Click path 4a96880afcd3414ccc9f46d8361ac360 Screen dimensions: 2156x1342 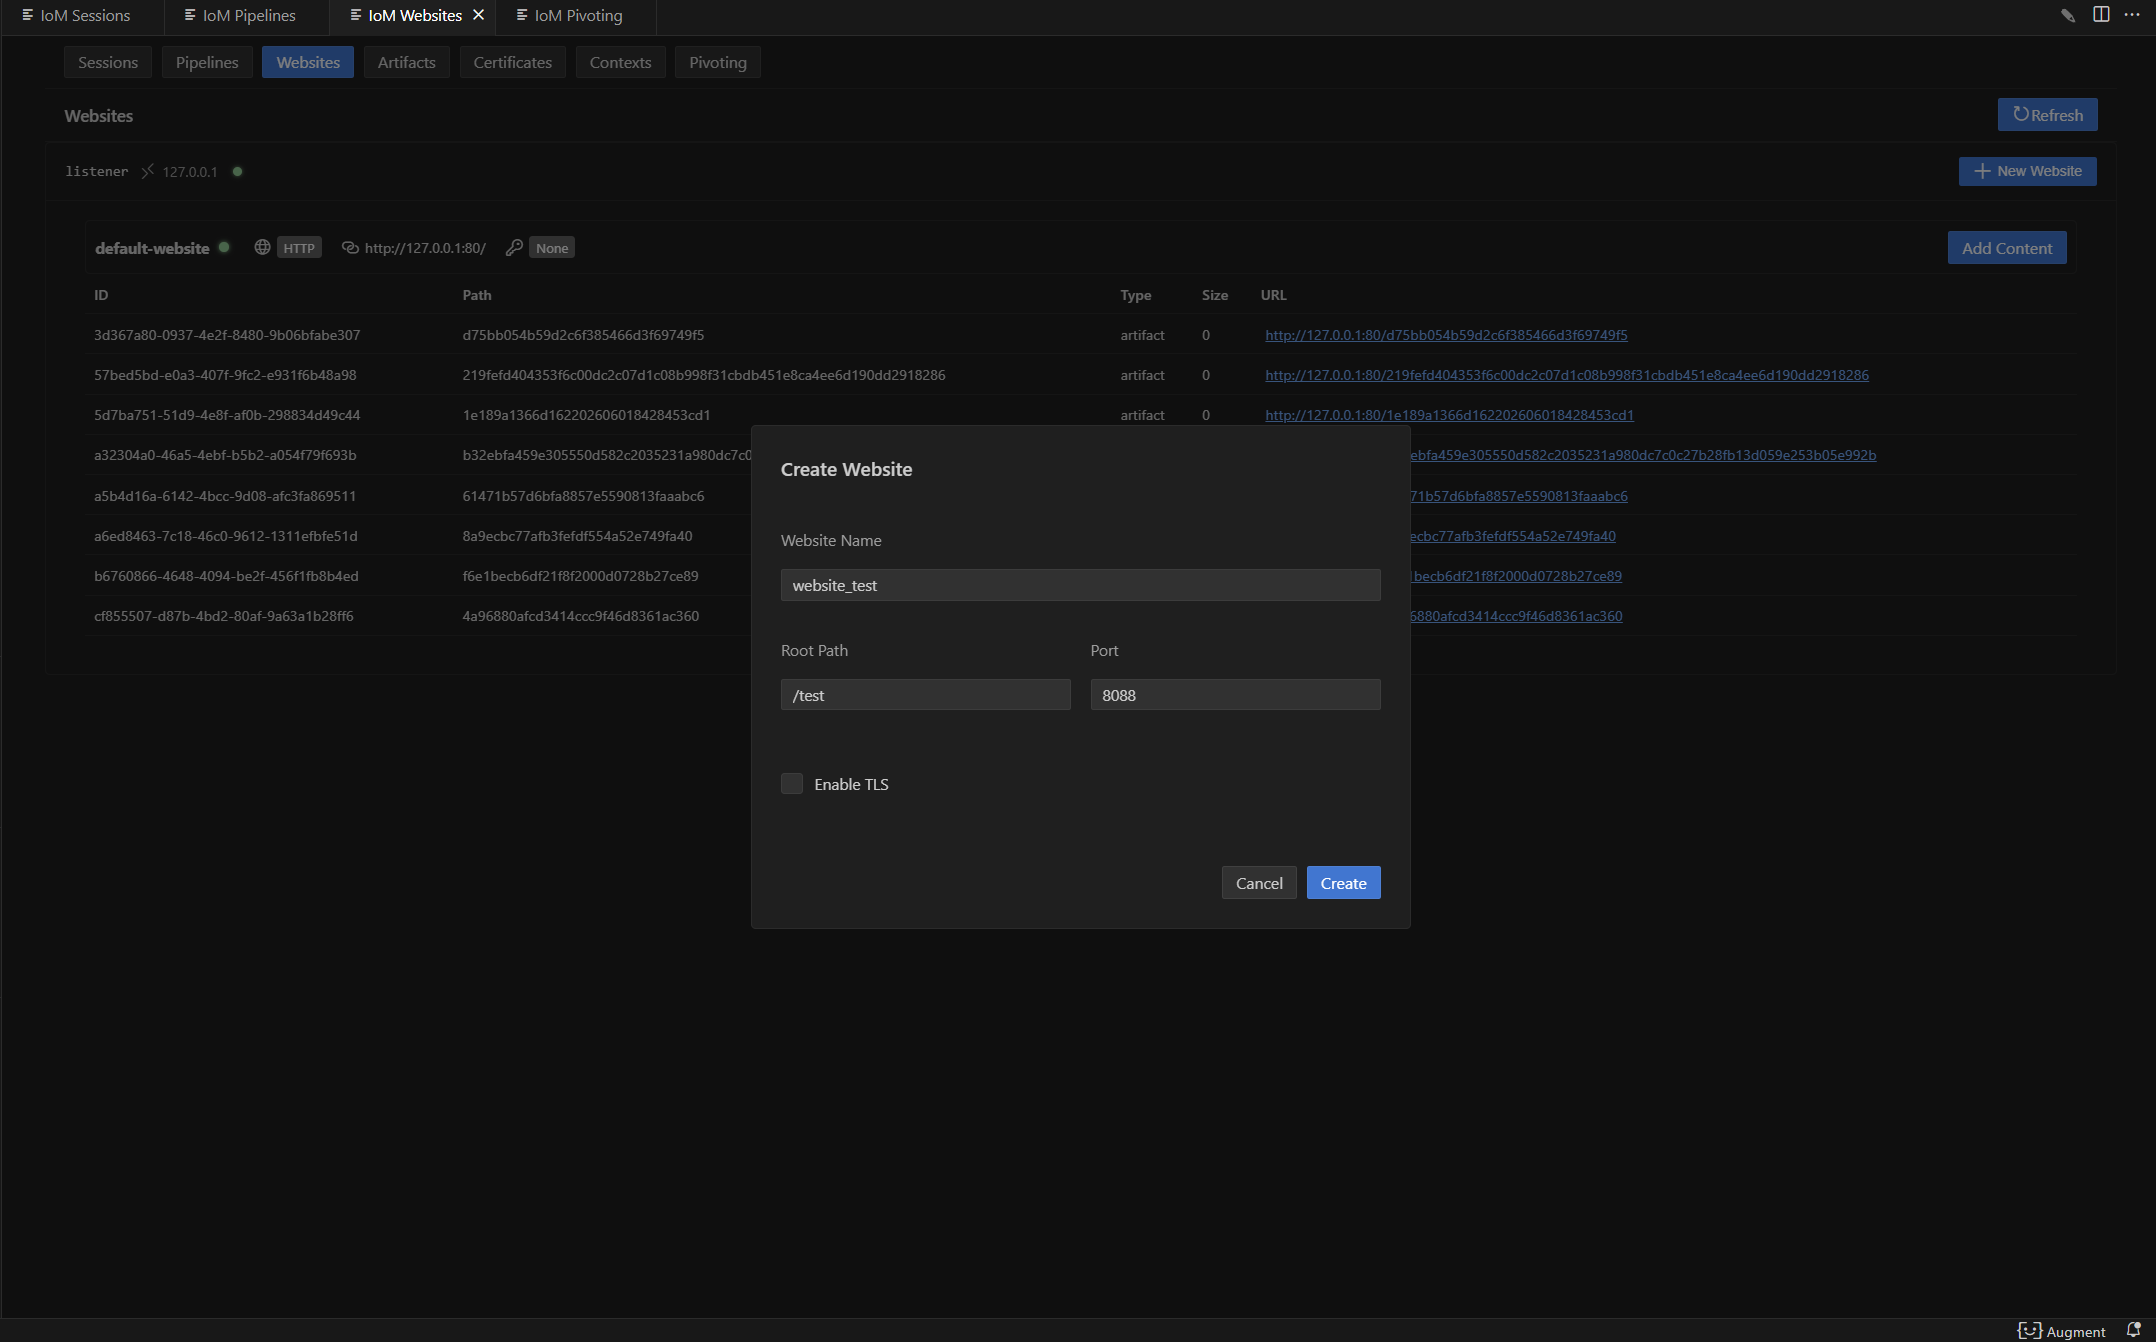point(580,616)
